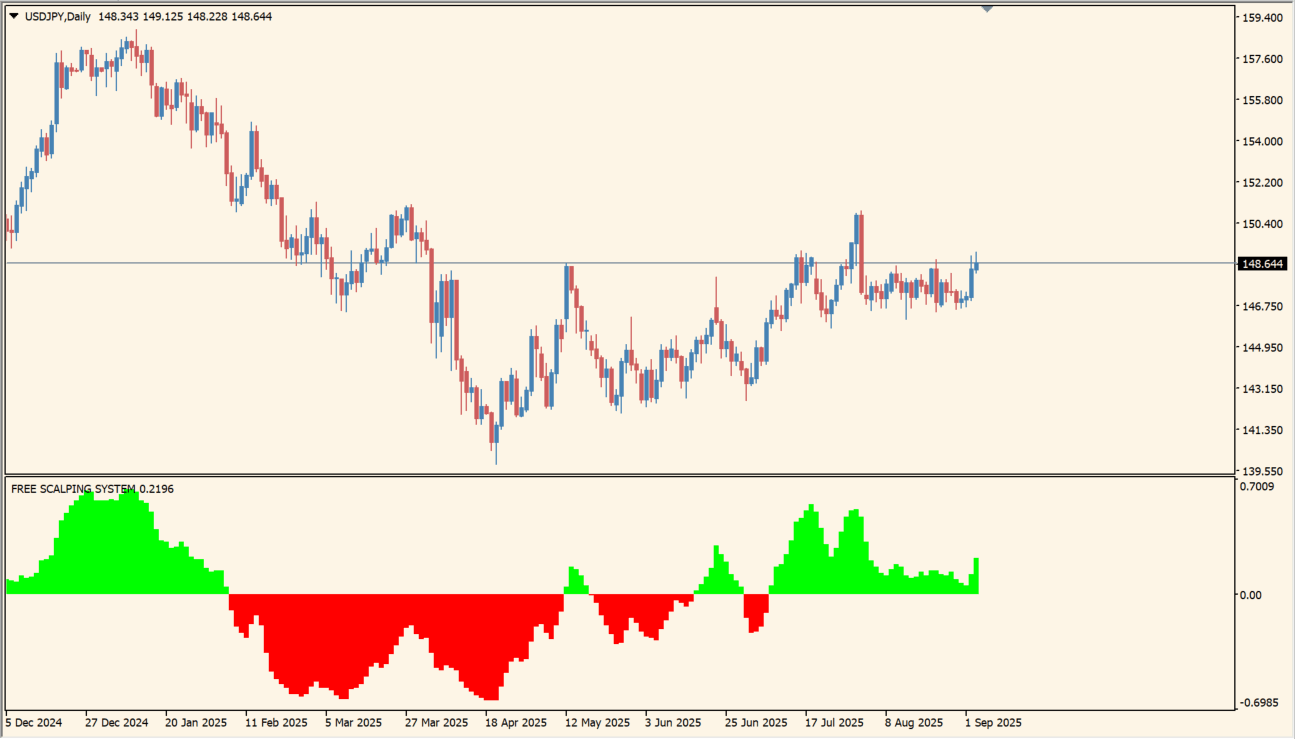This screenshot has height=739, width=1295.
Task: Click the 152.200 price scale label
Action: (x=1261, y=183)
